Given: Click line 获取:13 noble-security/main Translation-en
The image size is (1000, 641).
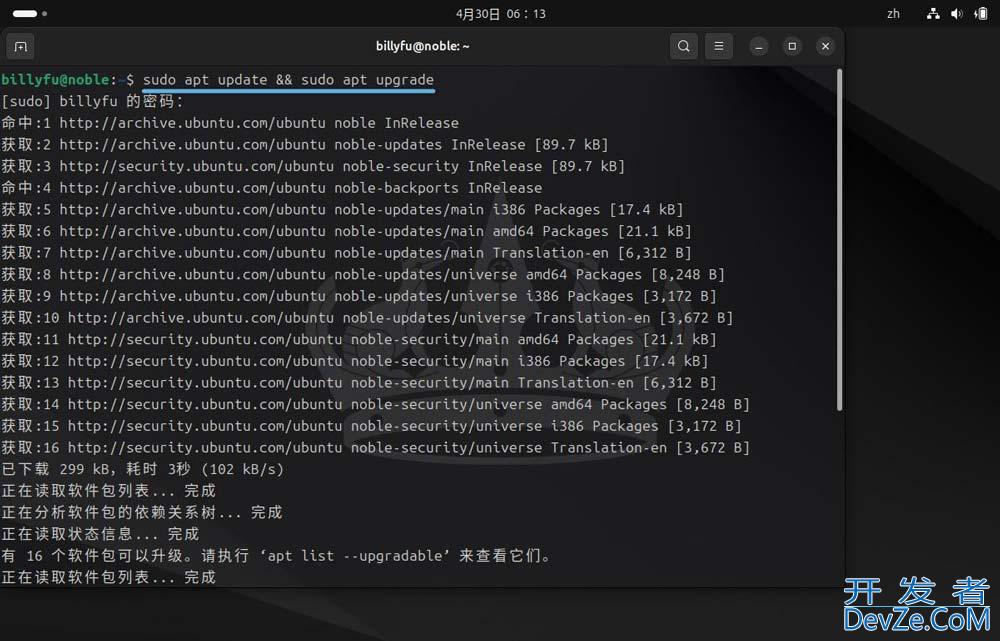Looking at the screenshot, I should coord(359,383).
